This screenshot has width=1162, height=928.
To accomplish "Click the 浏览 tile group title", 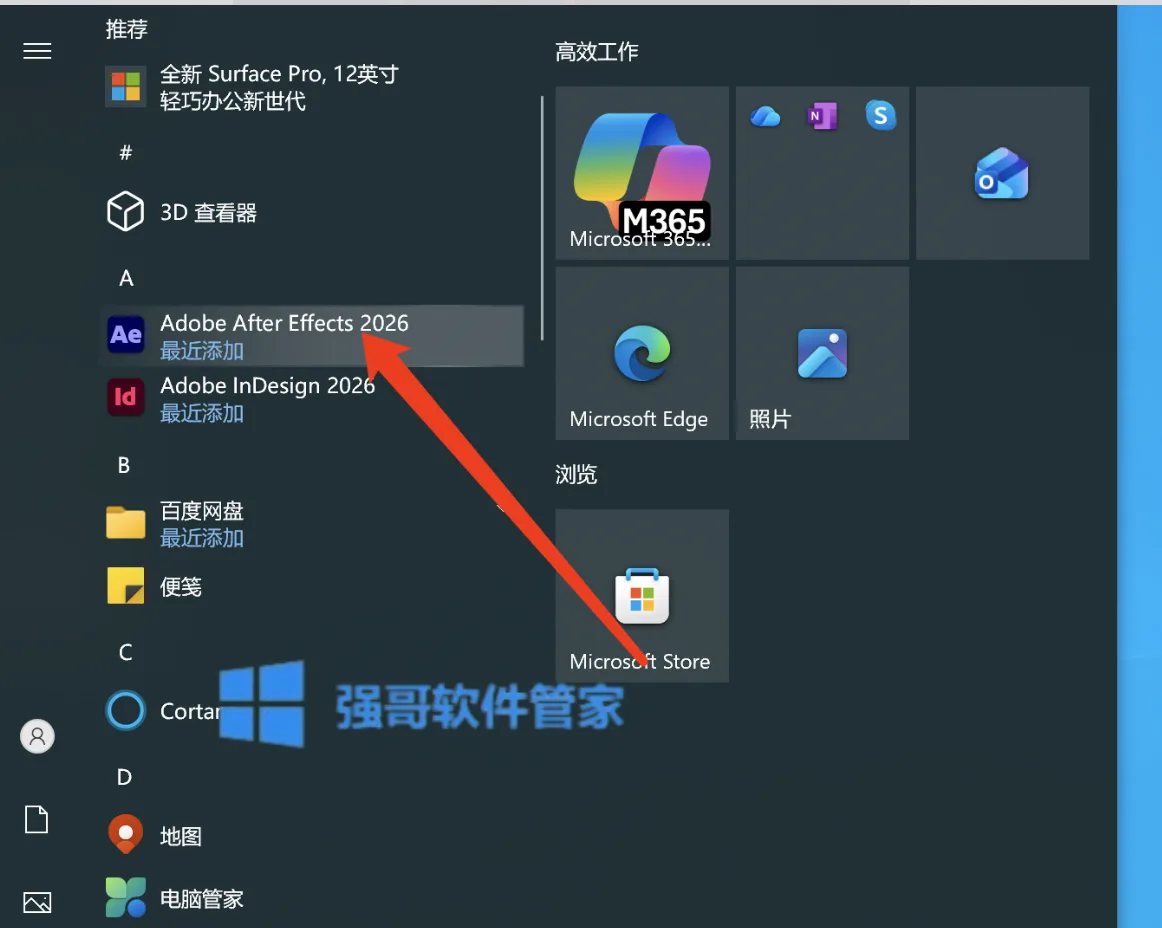I will click(576, 474).
